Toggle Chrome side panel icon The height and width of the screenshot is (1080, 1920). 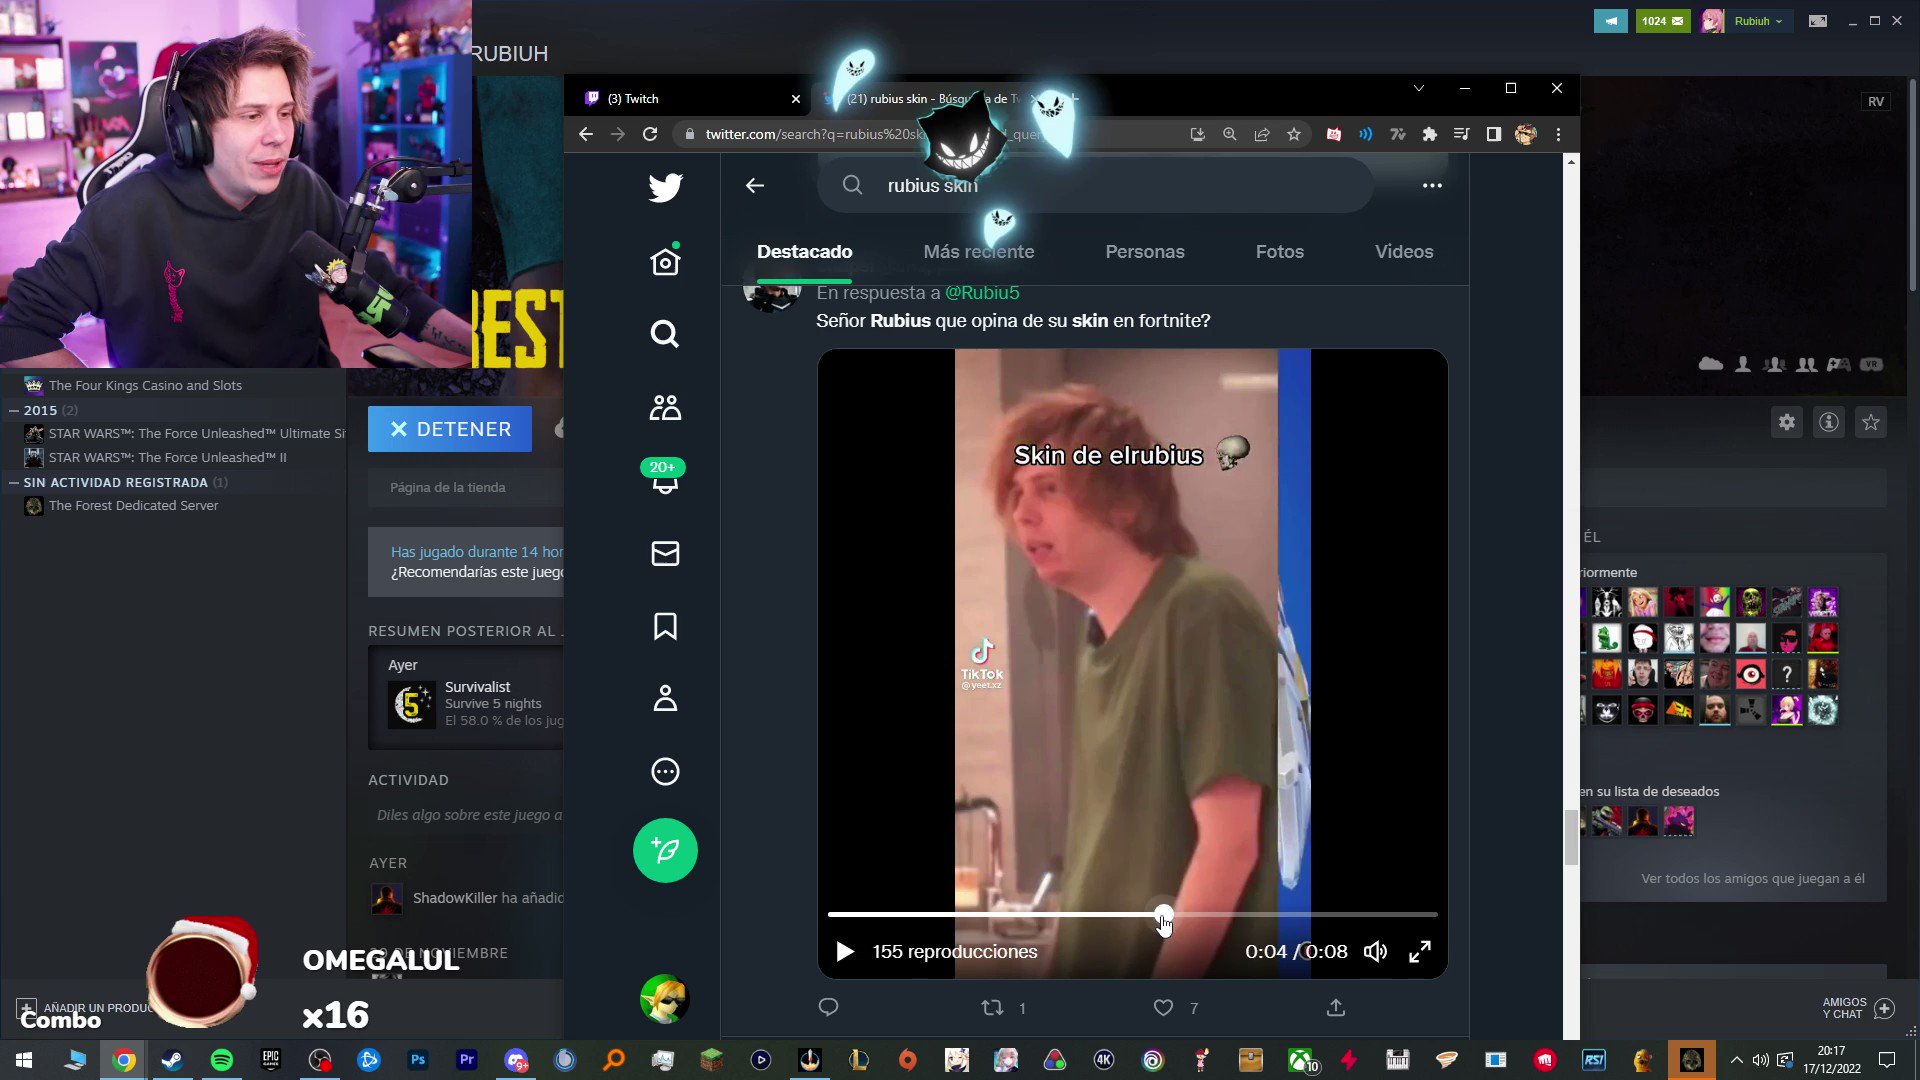point(1494,134)
